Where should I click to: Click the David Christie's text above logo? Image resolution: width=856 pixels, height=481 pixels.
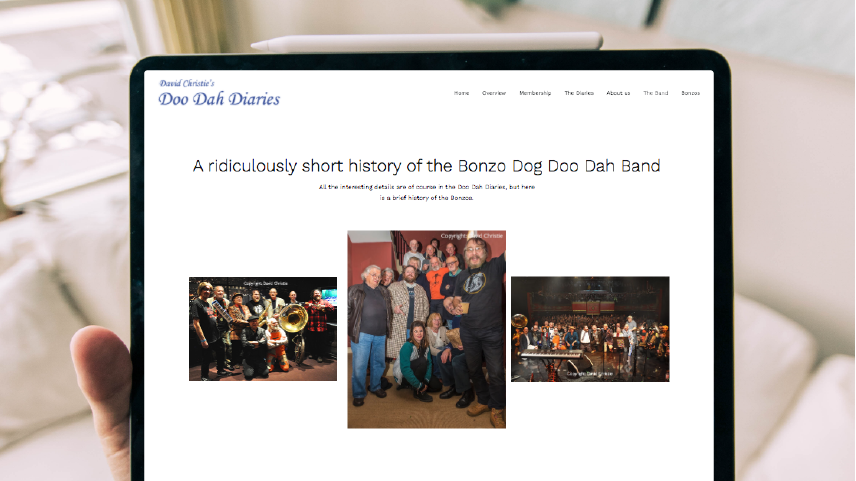click(187, 83)
